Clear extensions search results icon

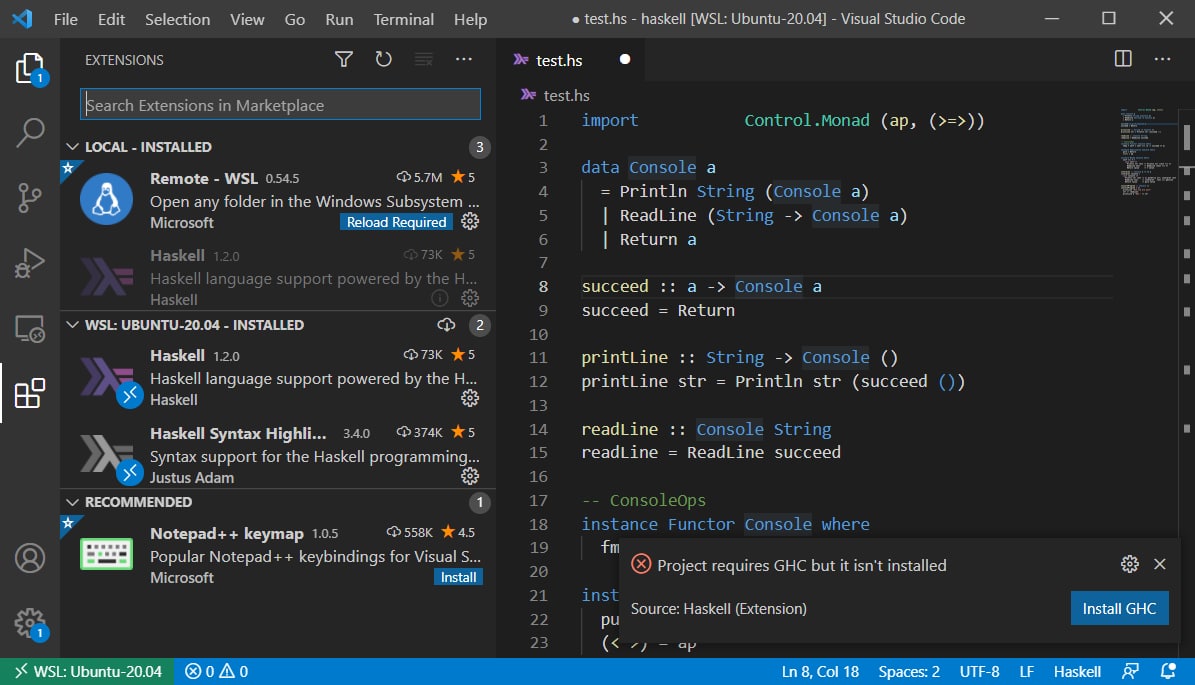tap(424, 59)
